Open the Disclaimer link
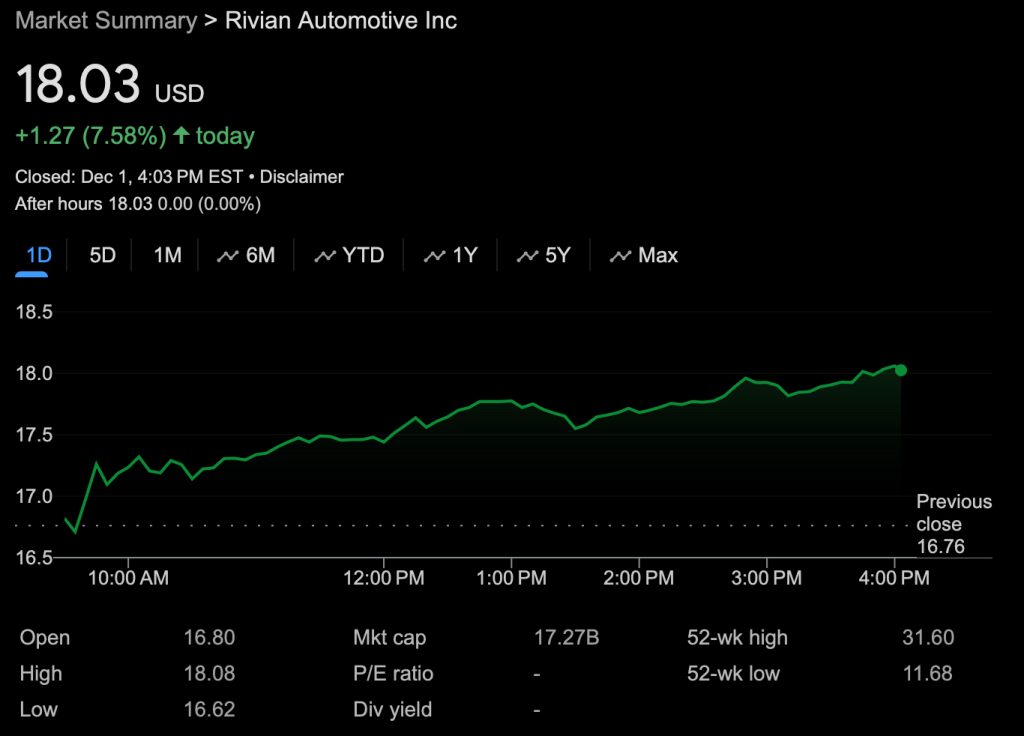 (301, 177)
